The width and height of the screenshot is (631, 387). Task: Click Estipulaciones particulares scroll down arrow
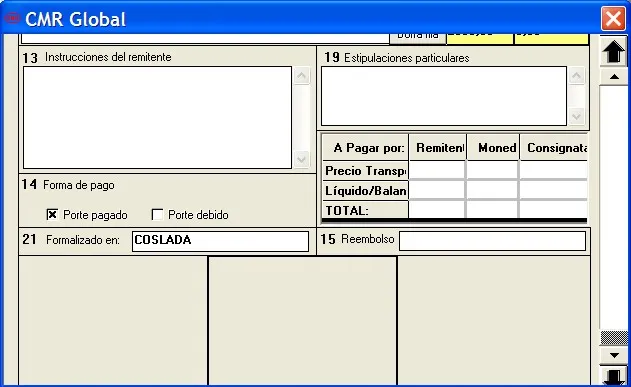click(x=577, y=117)
